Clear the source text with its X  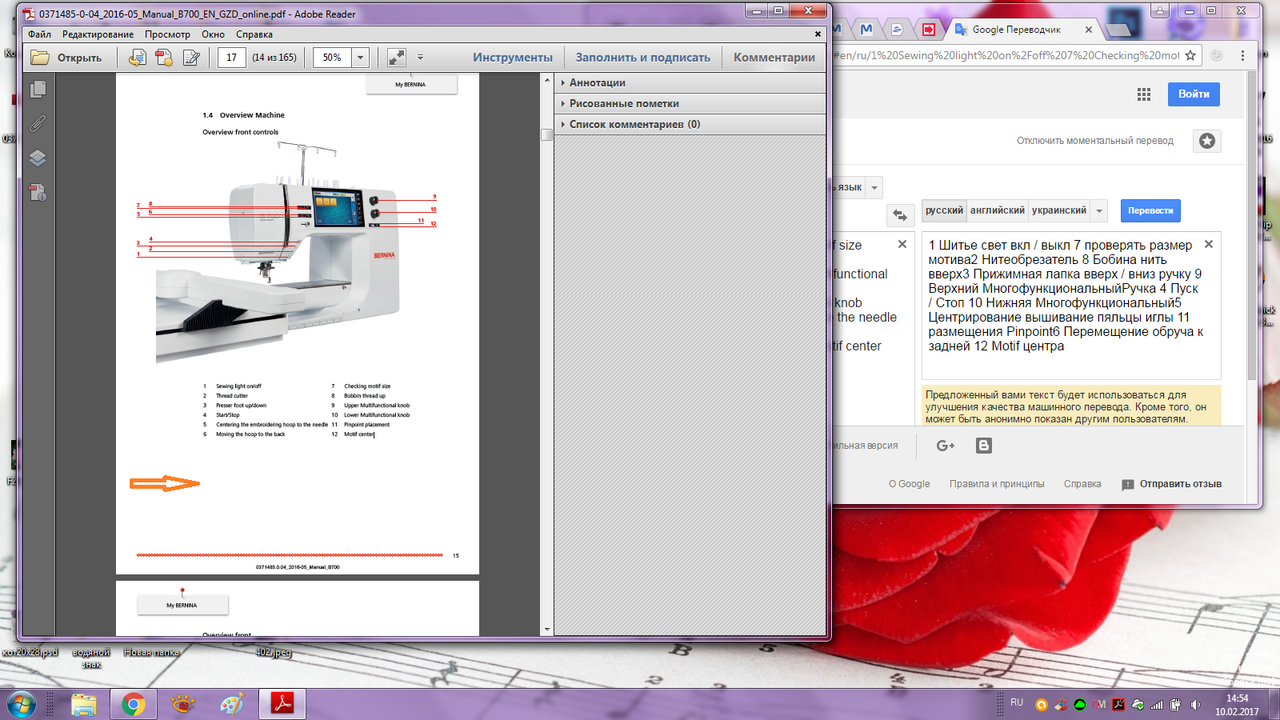(x=902, y=244)
